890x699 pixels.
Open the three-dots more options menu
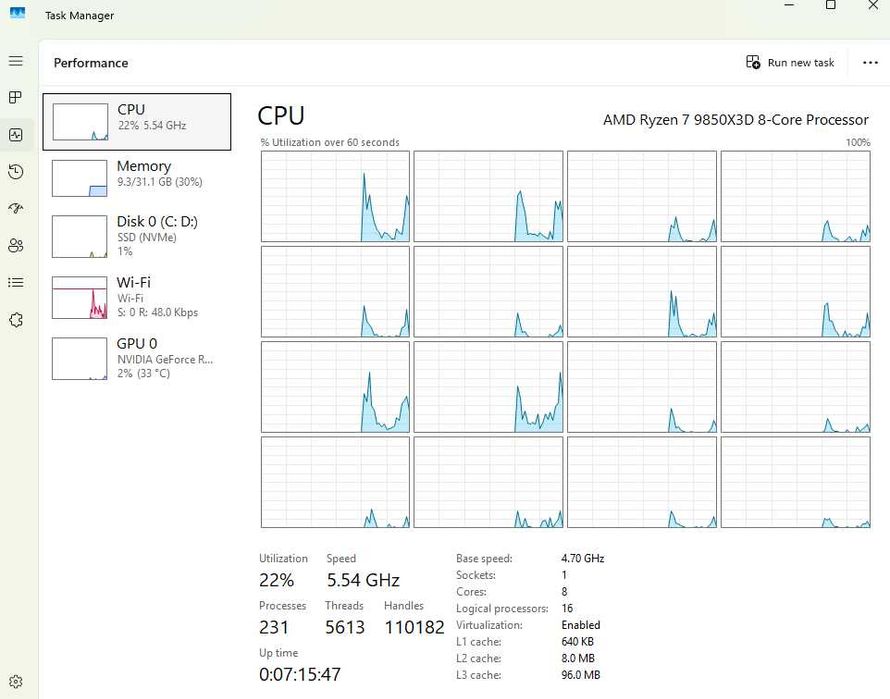[870, 62]
